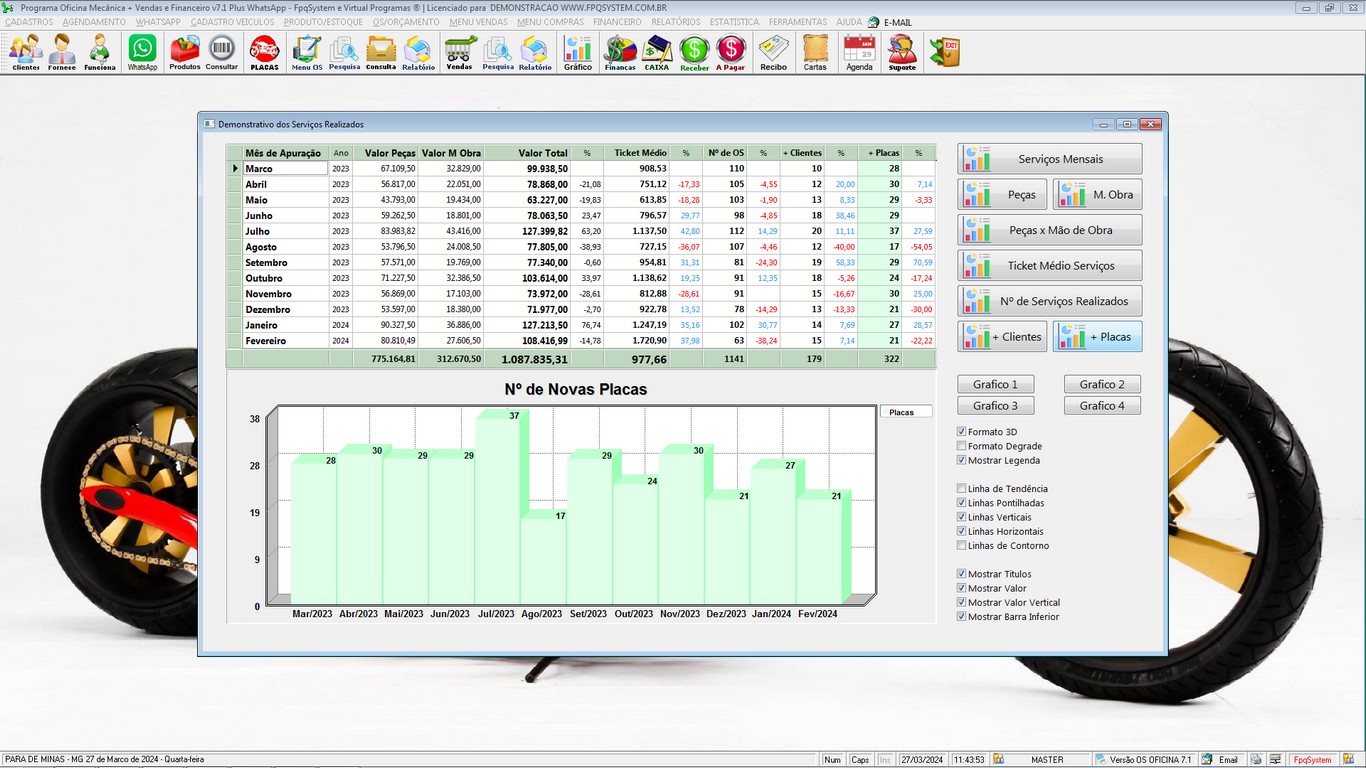1366x768 pixels.
Task: Open the Produtos toolbar icon
Action: click(184, 52)
